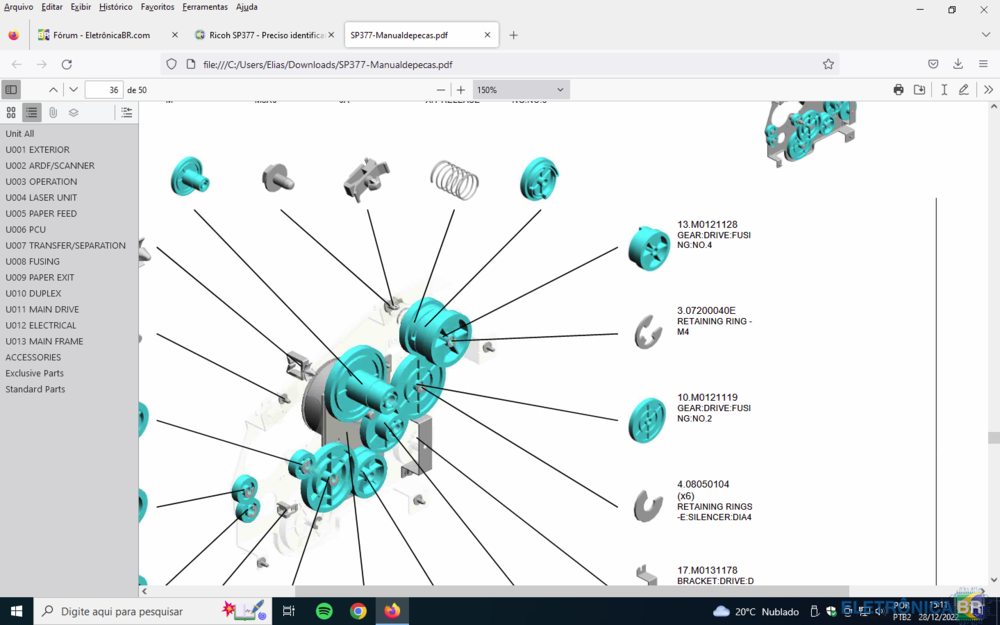Viewport: 1000px width, 625px height.
Task: Select the draw annotation pen tool
Action: coord(964,90)
